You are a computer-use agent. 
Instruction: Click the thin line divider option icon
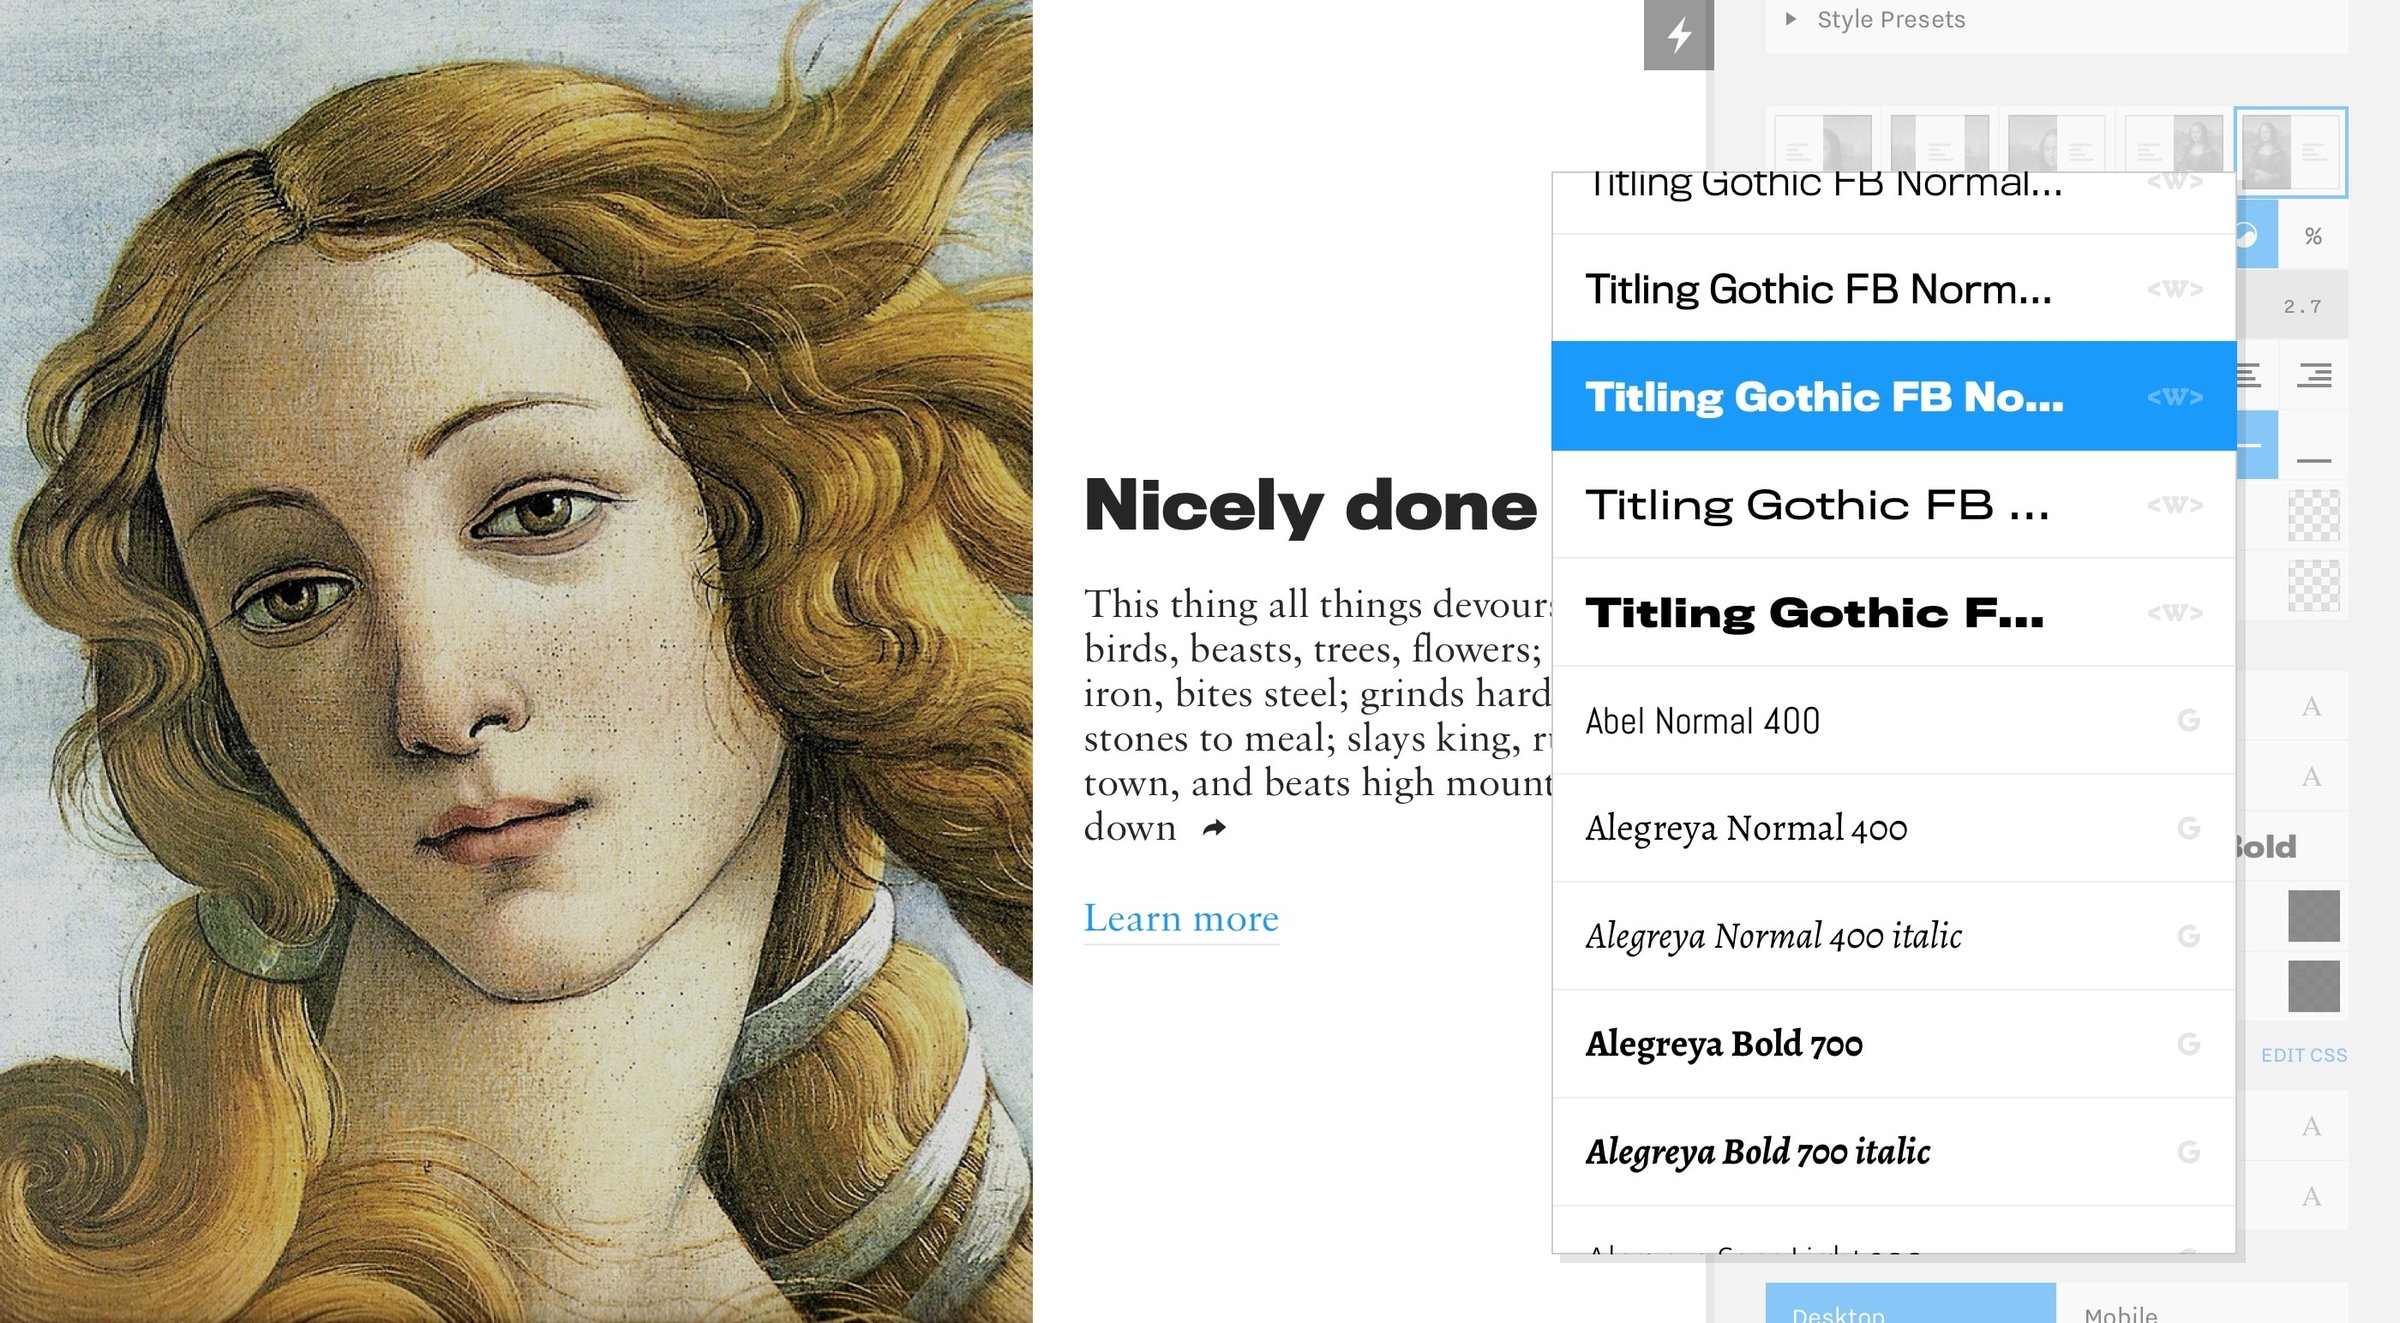point(2314,460)
